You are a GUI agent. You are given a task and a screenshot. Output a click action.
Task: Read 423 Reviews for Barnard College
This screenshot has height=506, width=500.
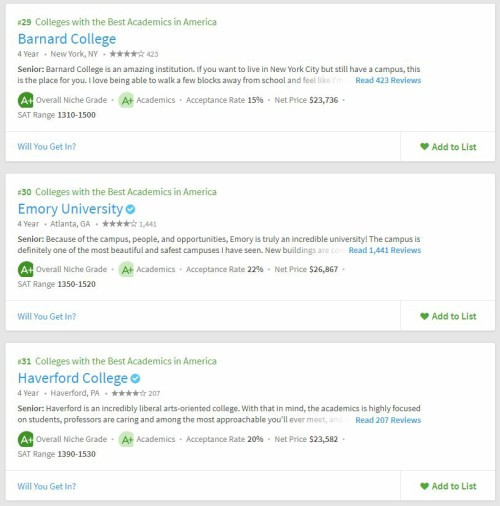(388, 80)
